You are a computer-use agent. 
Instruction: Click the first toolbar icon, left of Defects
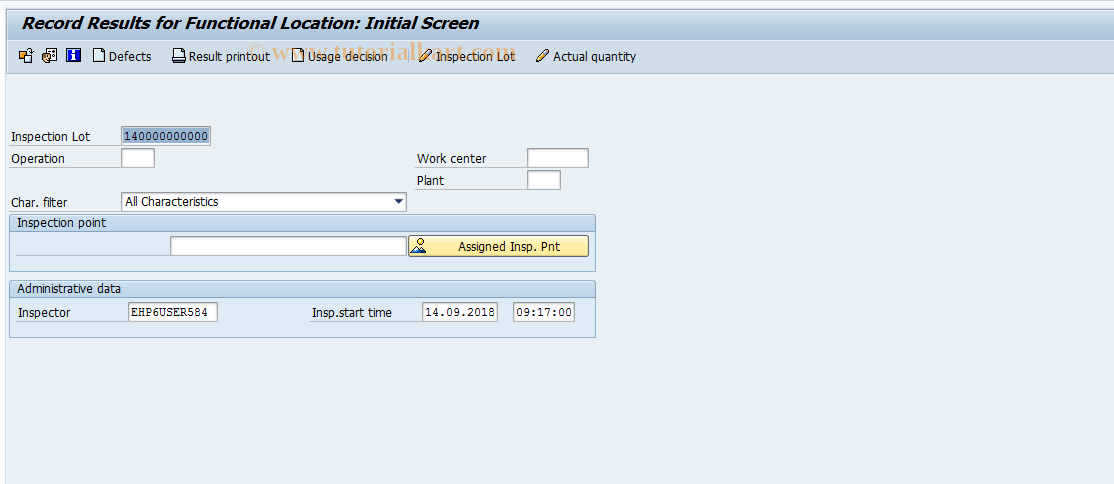[26, 56]
